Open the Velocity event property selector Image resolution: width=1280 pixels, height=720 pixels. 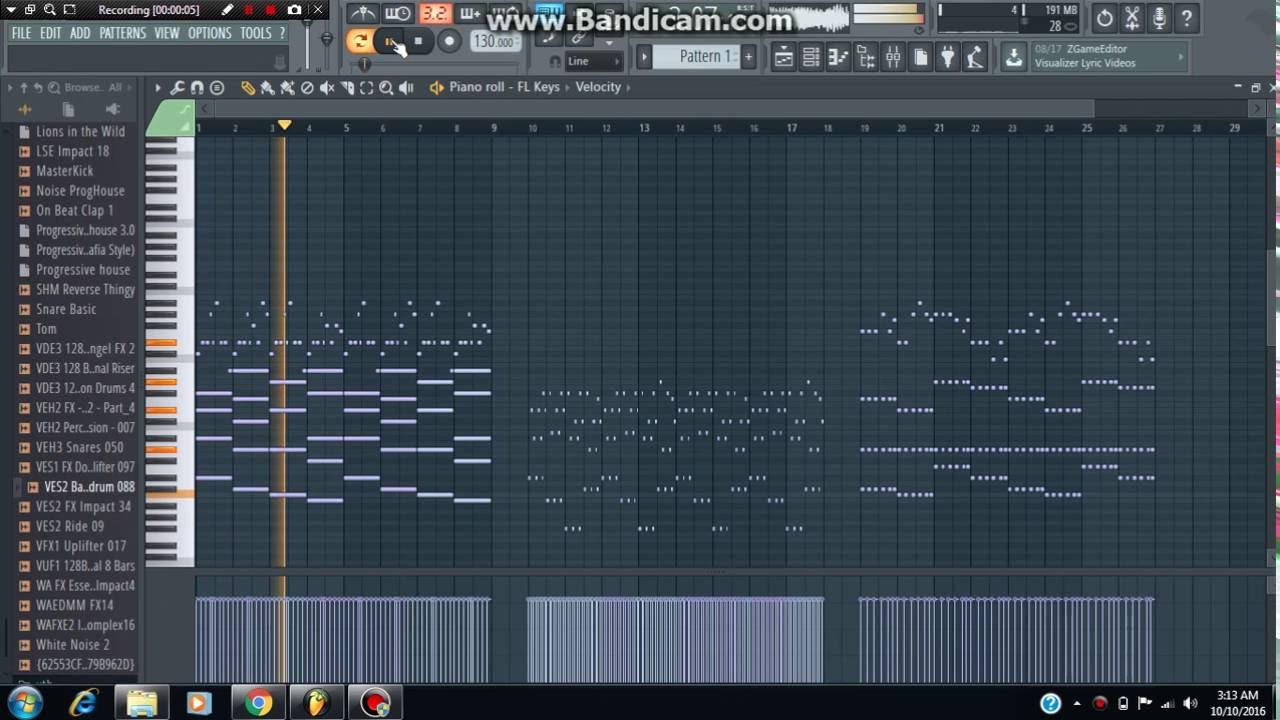(598, 87)
